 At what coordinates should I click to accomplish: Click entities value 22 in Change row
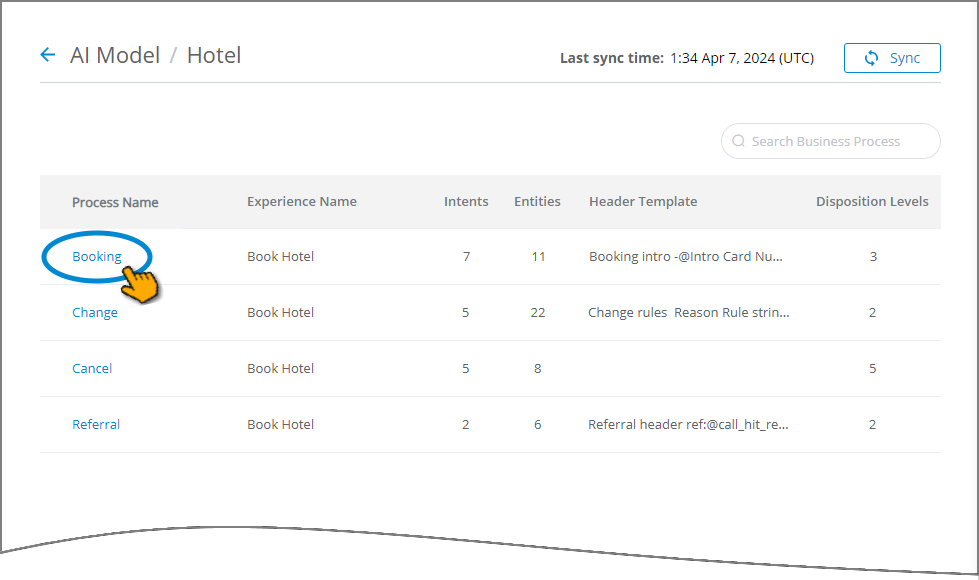[x=538, y=313]
